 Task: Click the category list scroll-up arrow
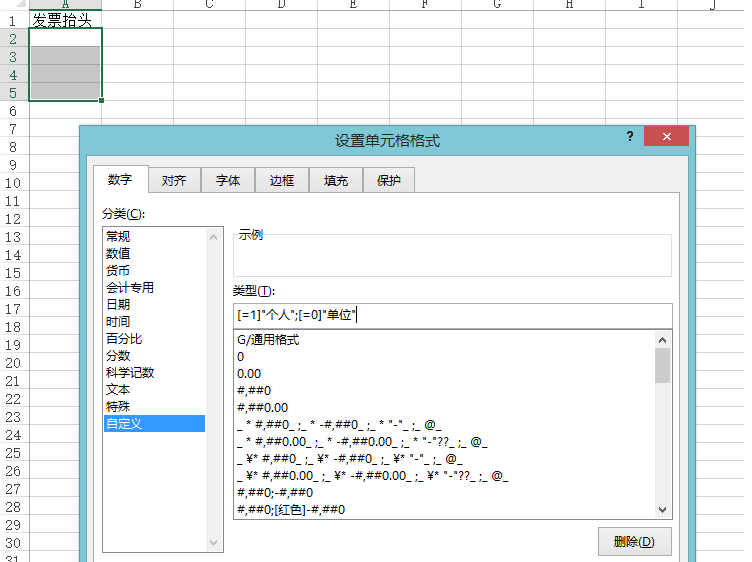pos(214,237)
